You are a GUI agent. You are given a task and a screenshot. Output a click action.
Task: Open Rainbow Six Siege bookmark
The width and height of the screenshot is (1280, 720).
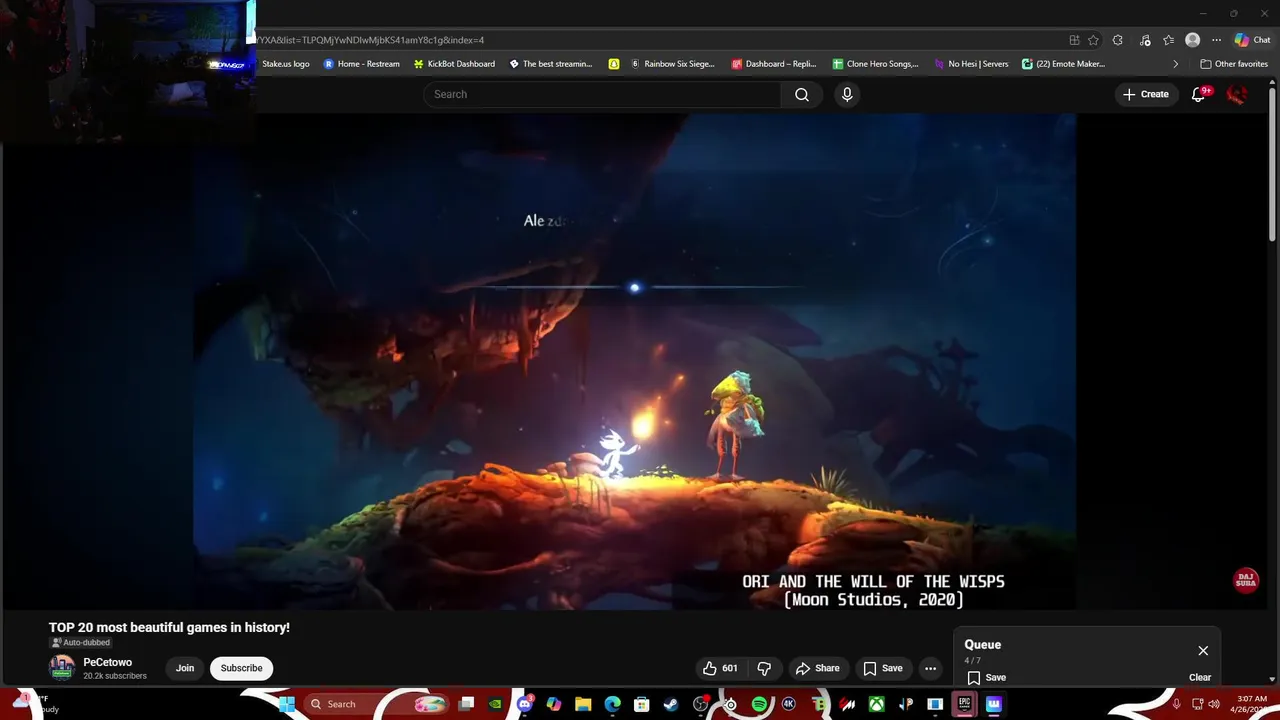[x=672, y=64]
